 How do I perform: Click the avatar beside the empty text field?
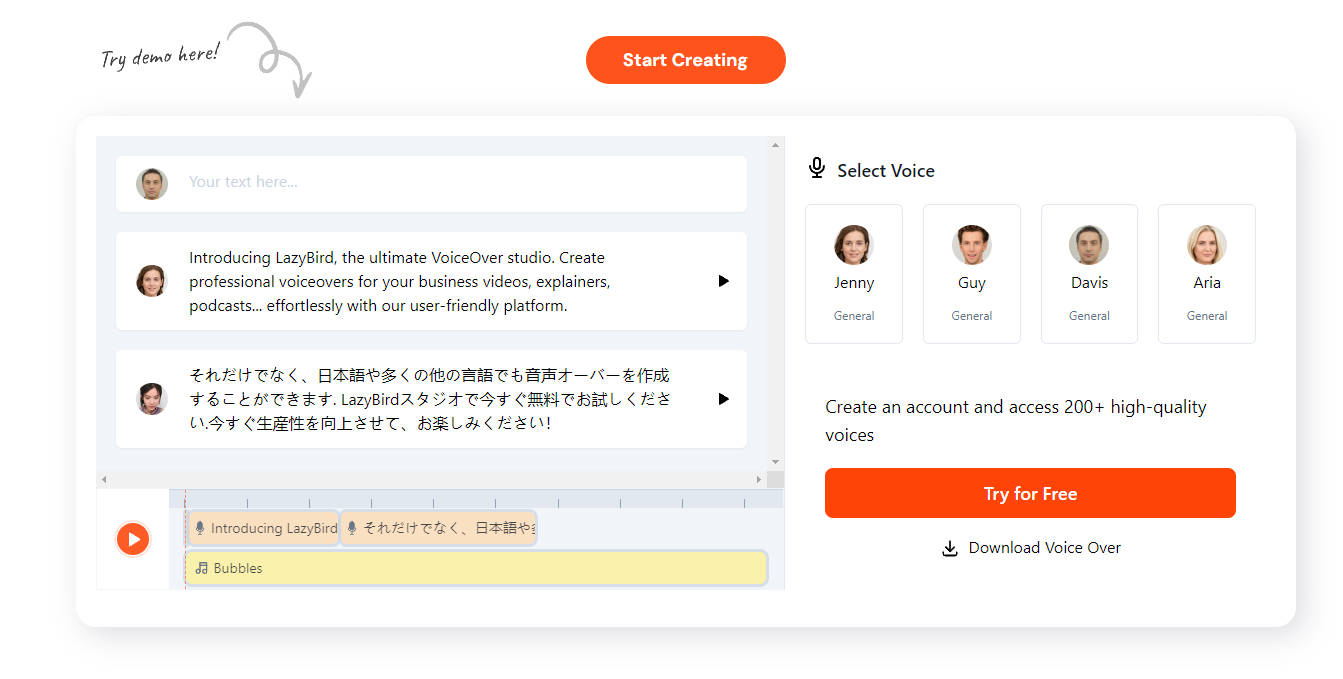pos(152,184)
